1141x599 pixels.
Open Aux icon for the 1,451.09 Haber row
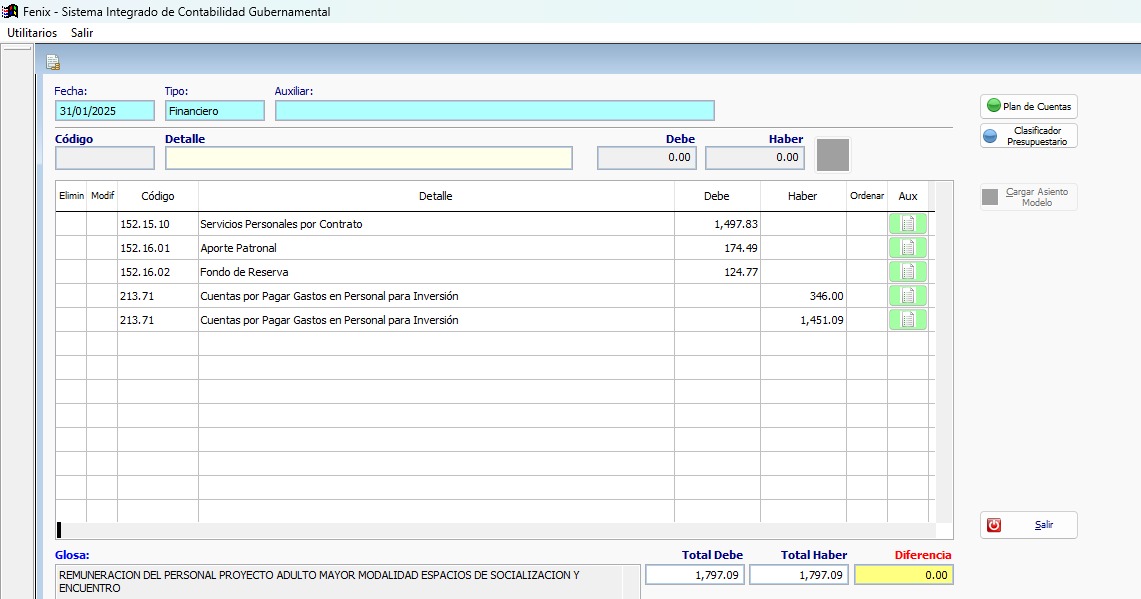tap(907, 320)
